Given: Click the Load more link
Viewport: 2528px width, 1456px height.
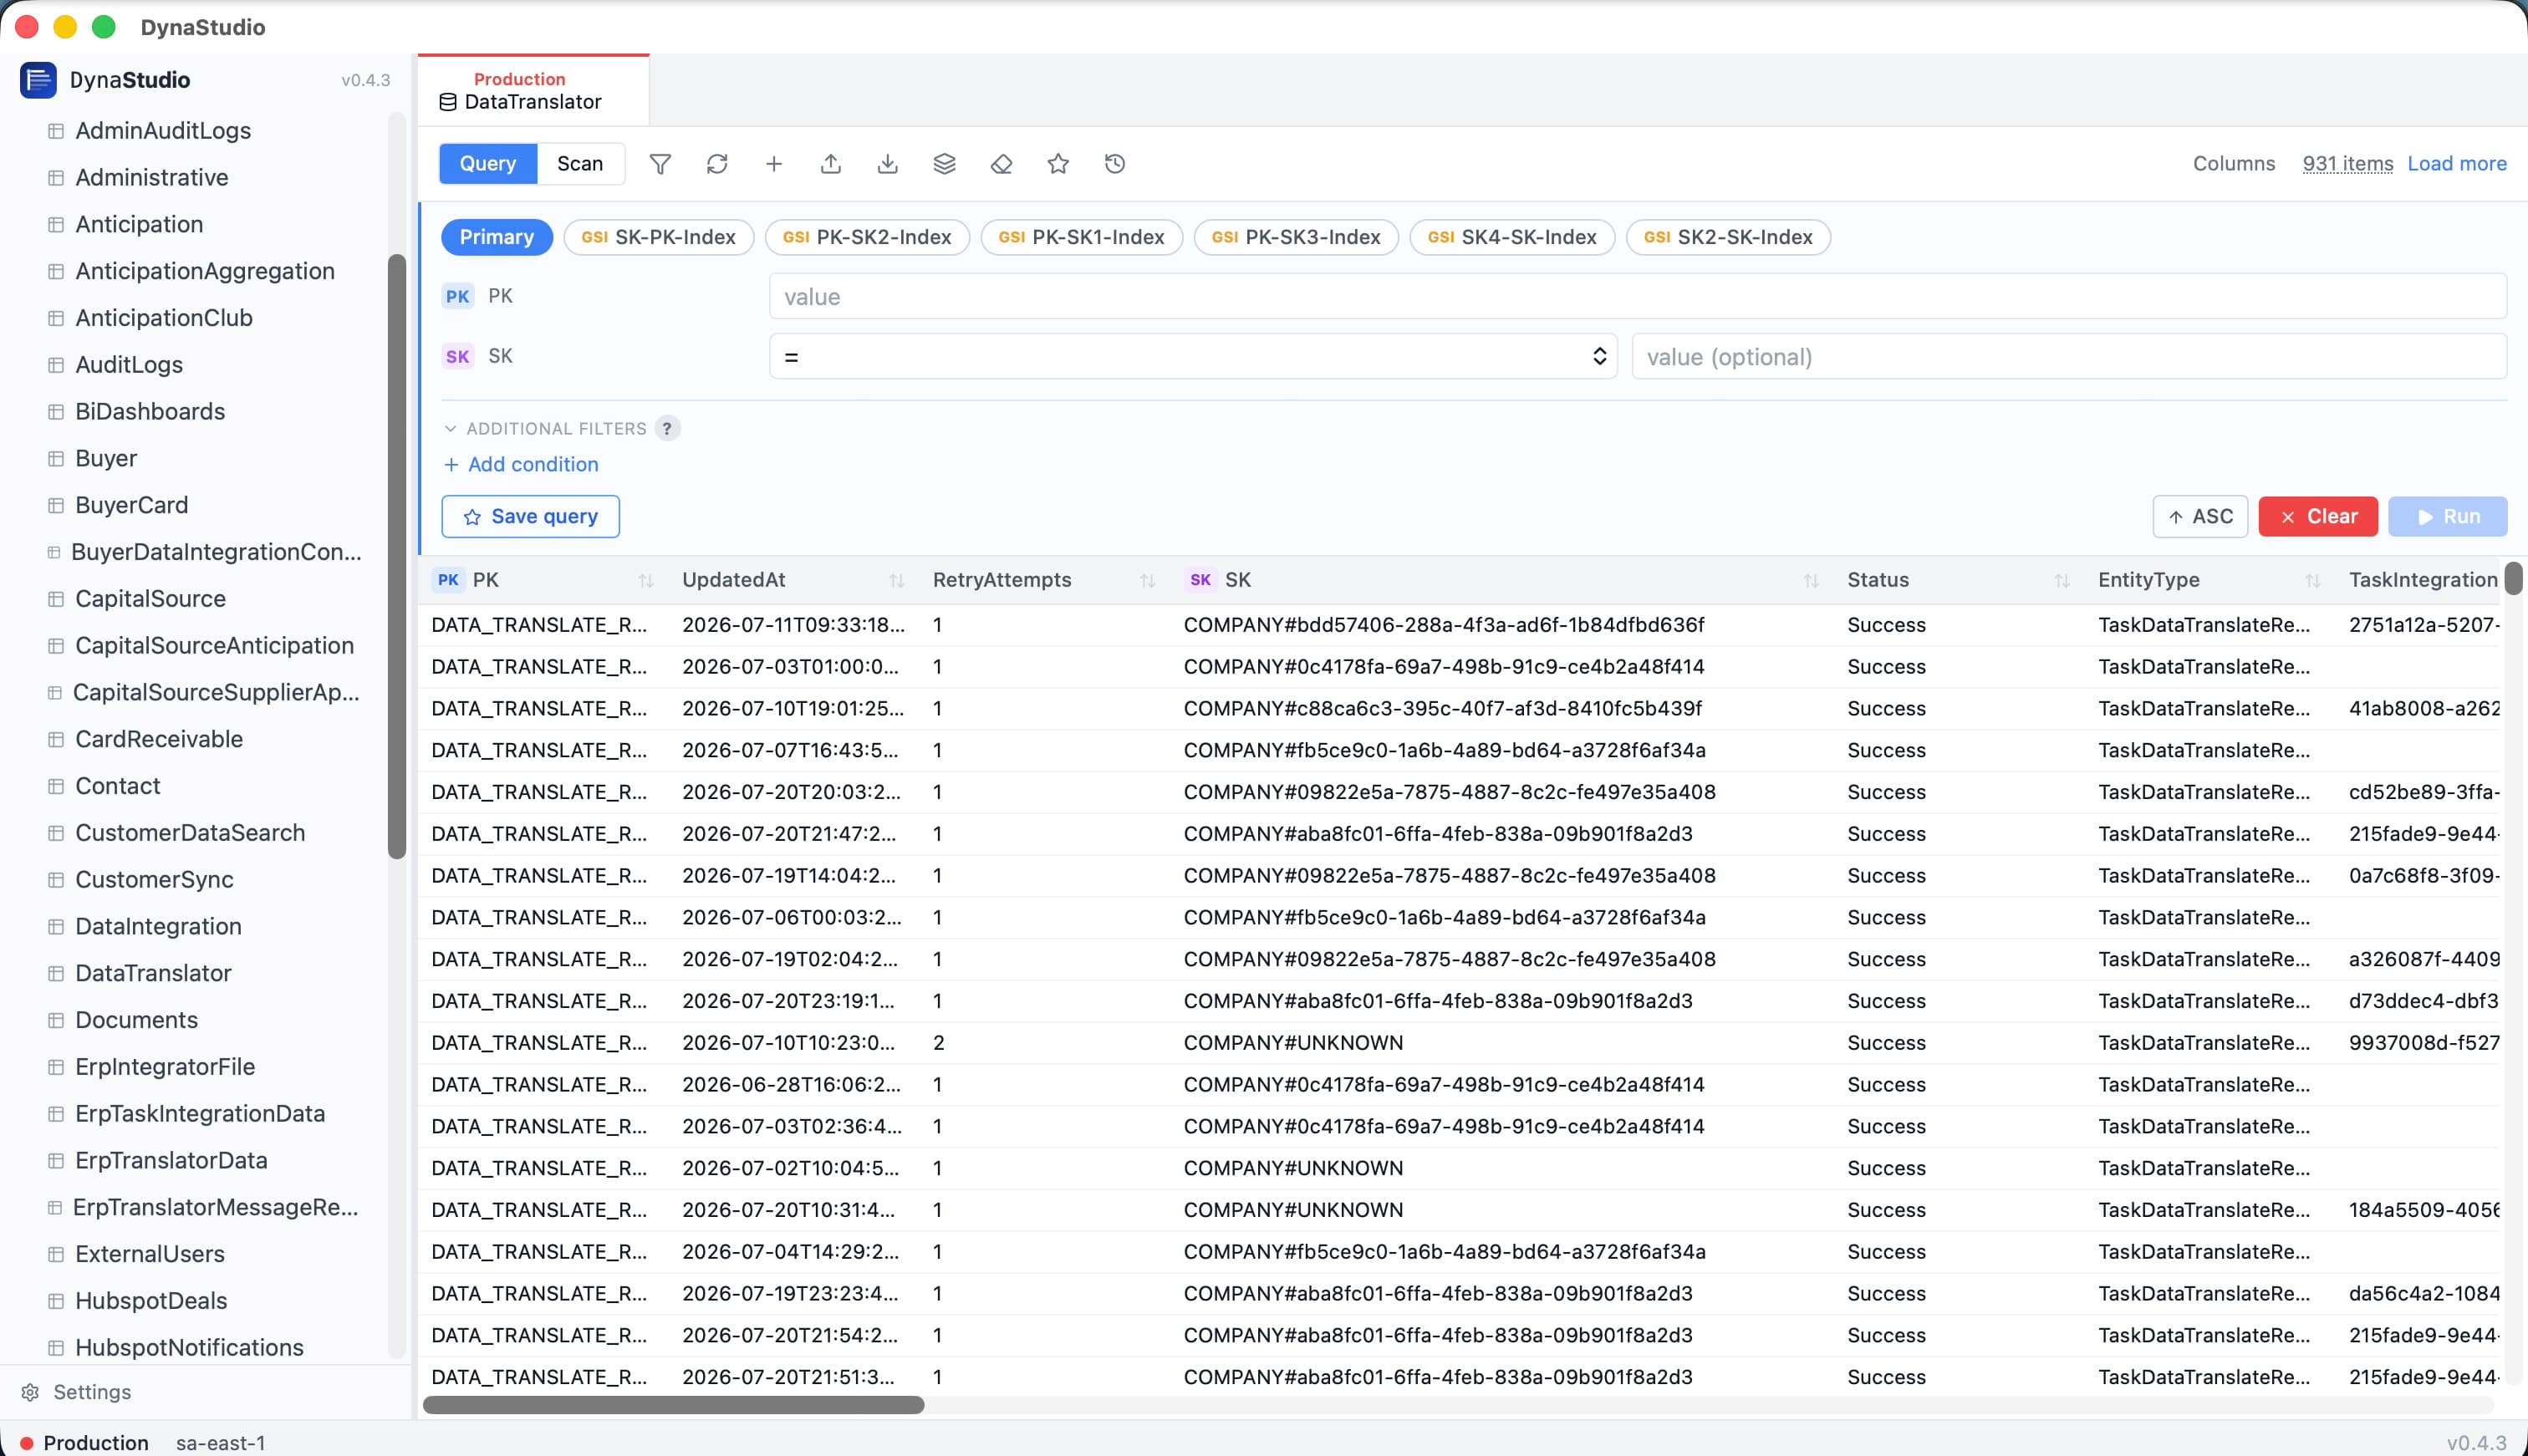Looking at the screenshot, I should pos(2456,164).
